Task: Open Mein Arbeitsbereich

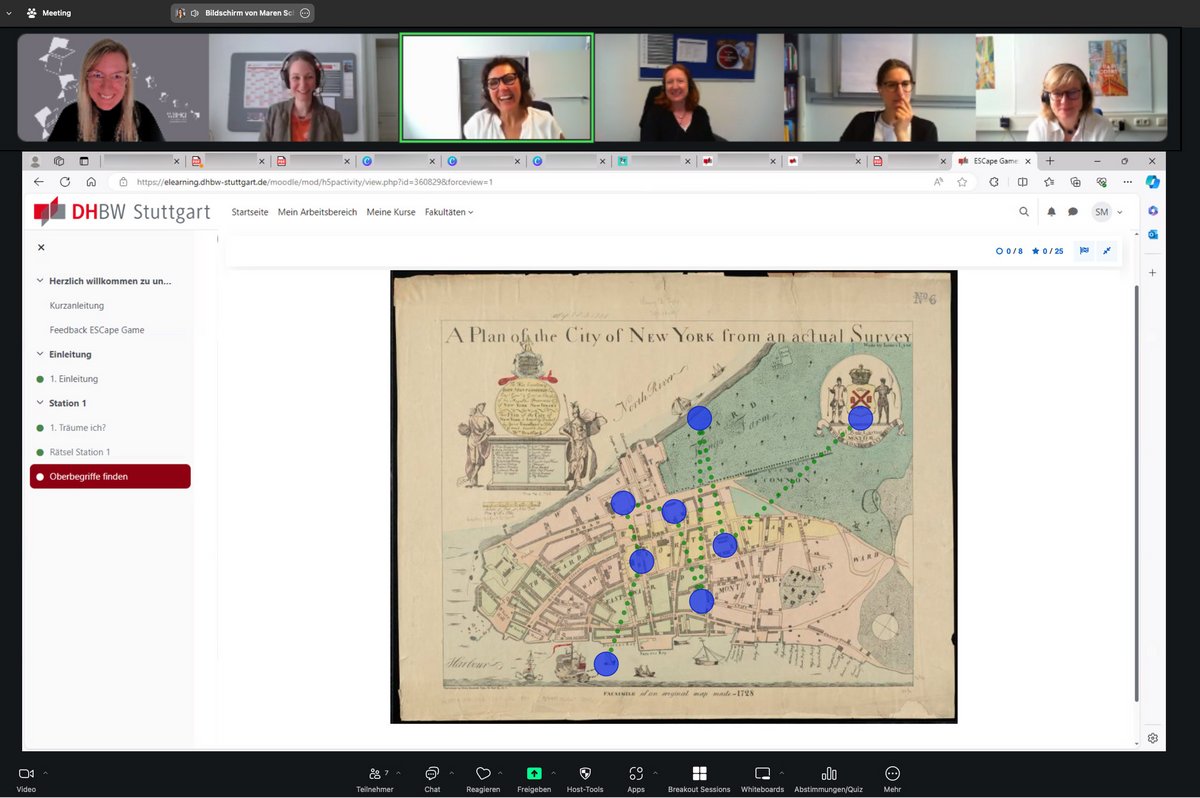Action: (x=317, y=212)
